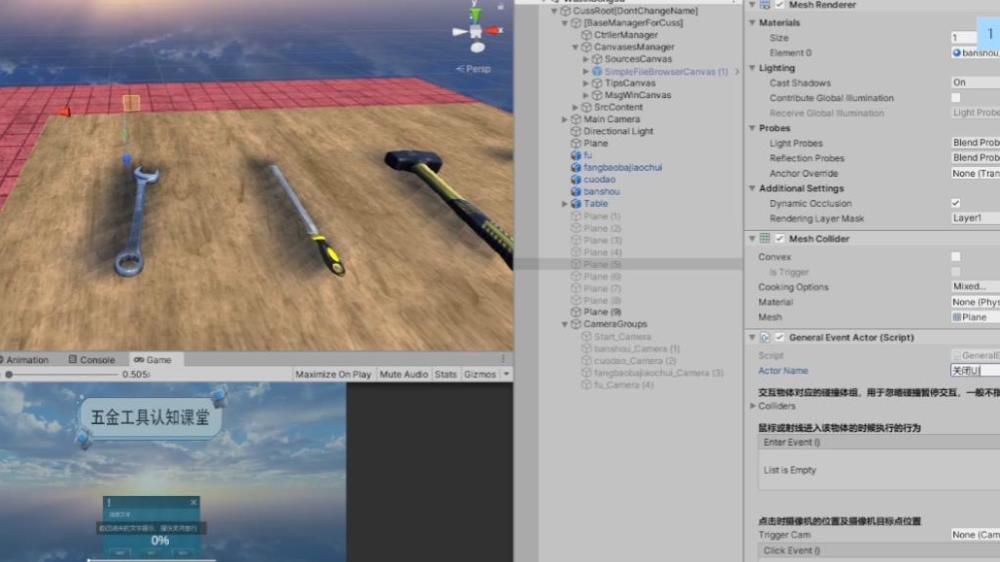This screenshot has height=562, width=1000.
Task: Click the Mesh Renderer component icon
Action: click(765, 5)
